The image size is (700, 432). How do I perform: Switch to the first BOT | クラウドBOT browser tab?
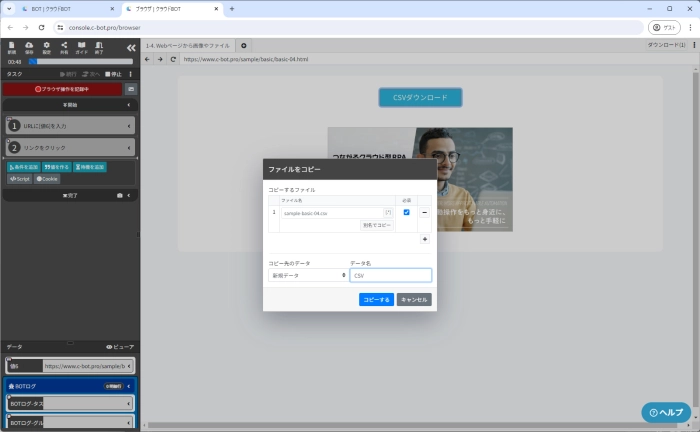click(55, 9)
